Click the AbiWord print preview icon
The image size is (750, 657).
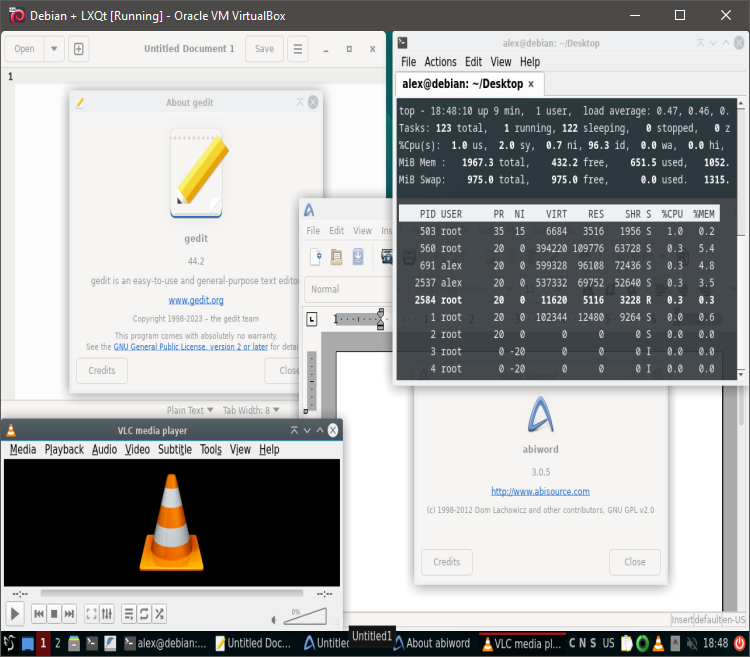pyautogui.click(x=386, y=257)
